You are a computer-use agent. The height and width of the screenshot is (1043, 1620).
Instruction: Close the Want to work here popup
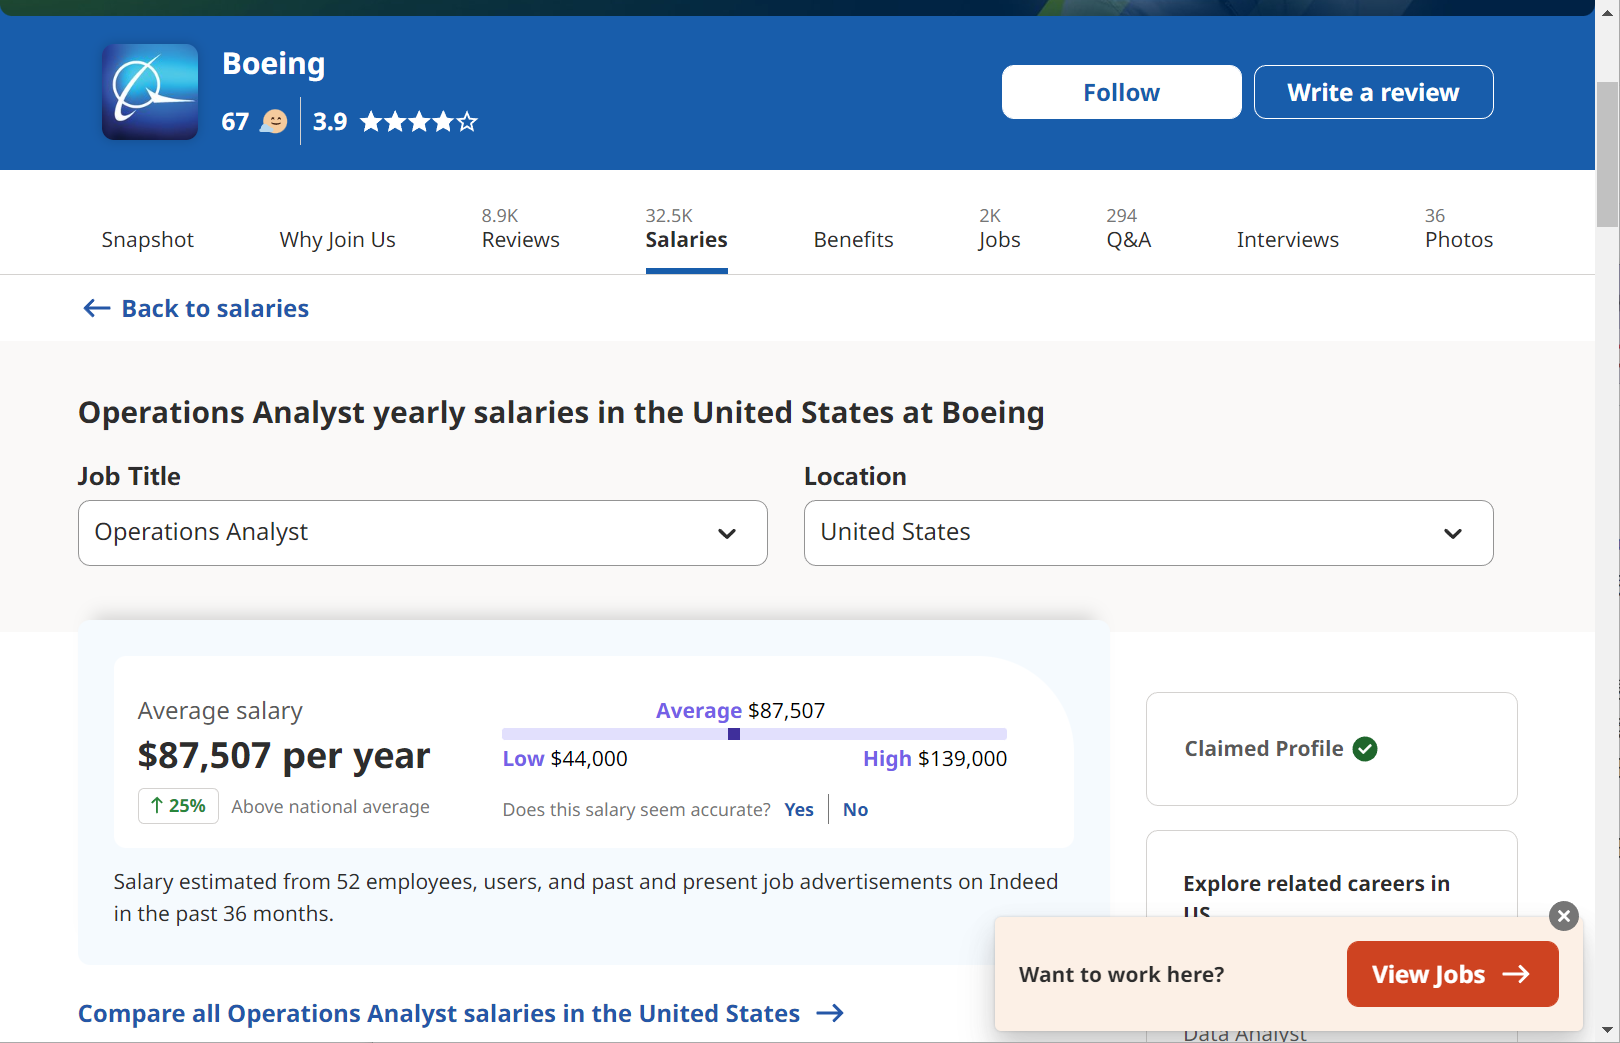click(x=1564, y=916)
